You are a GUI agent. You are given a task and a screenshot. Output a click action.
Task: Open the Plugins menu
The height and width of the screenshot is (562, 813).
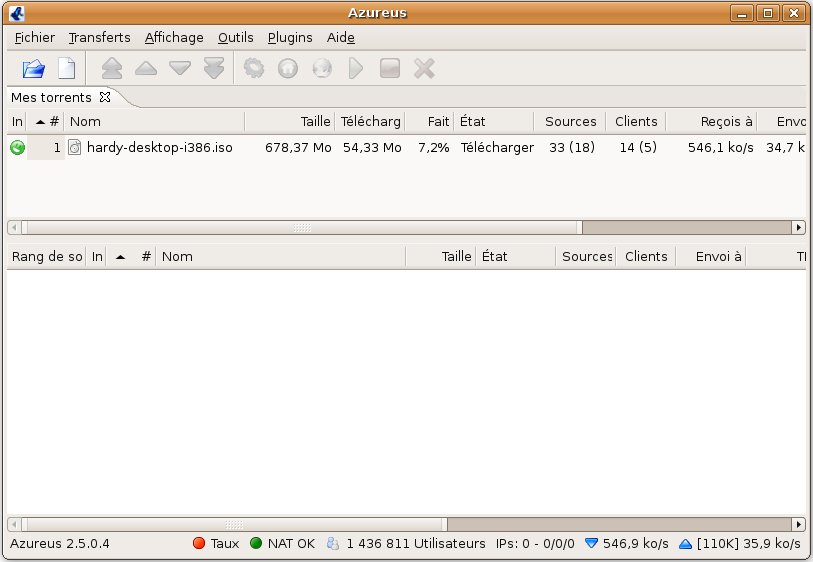coord(290,37)
